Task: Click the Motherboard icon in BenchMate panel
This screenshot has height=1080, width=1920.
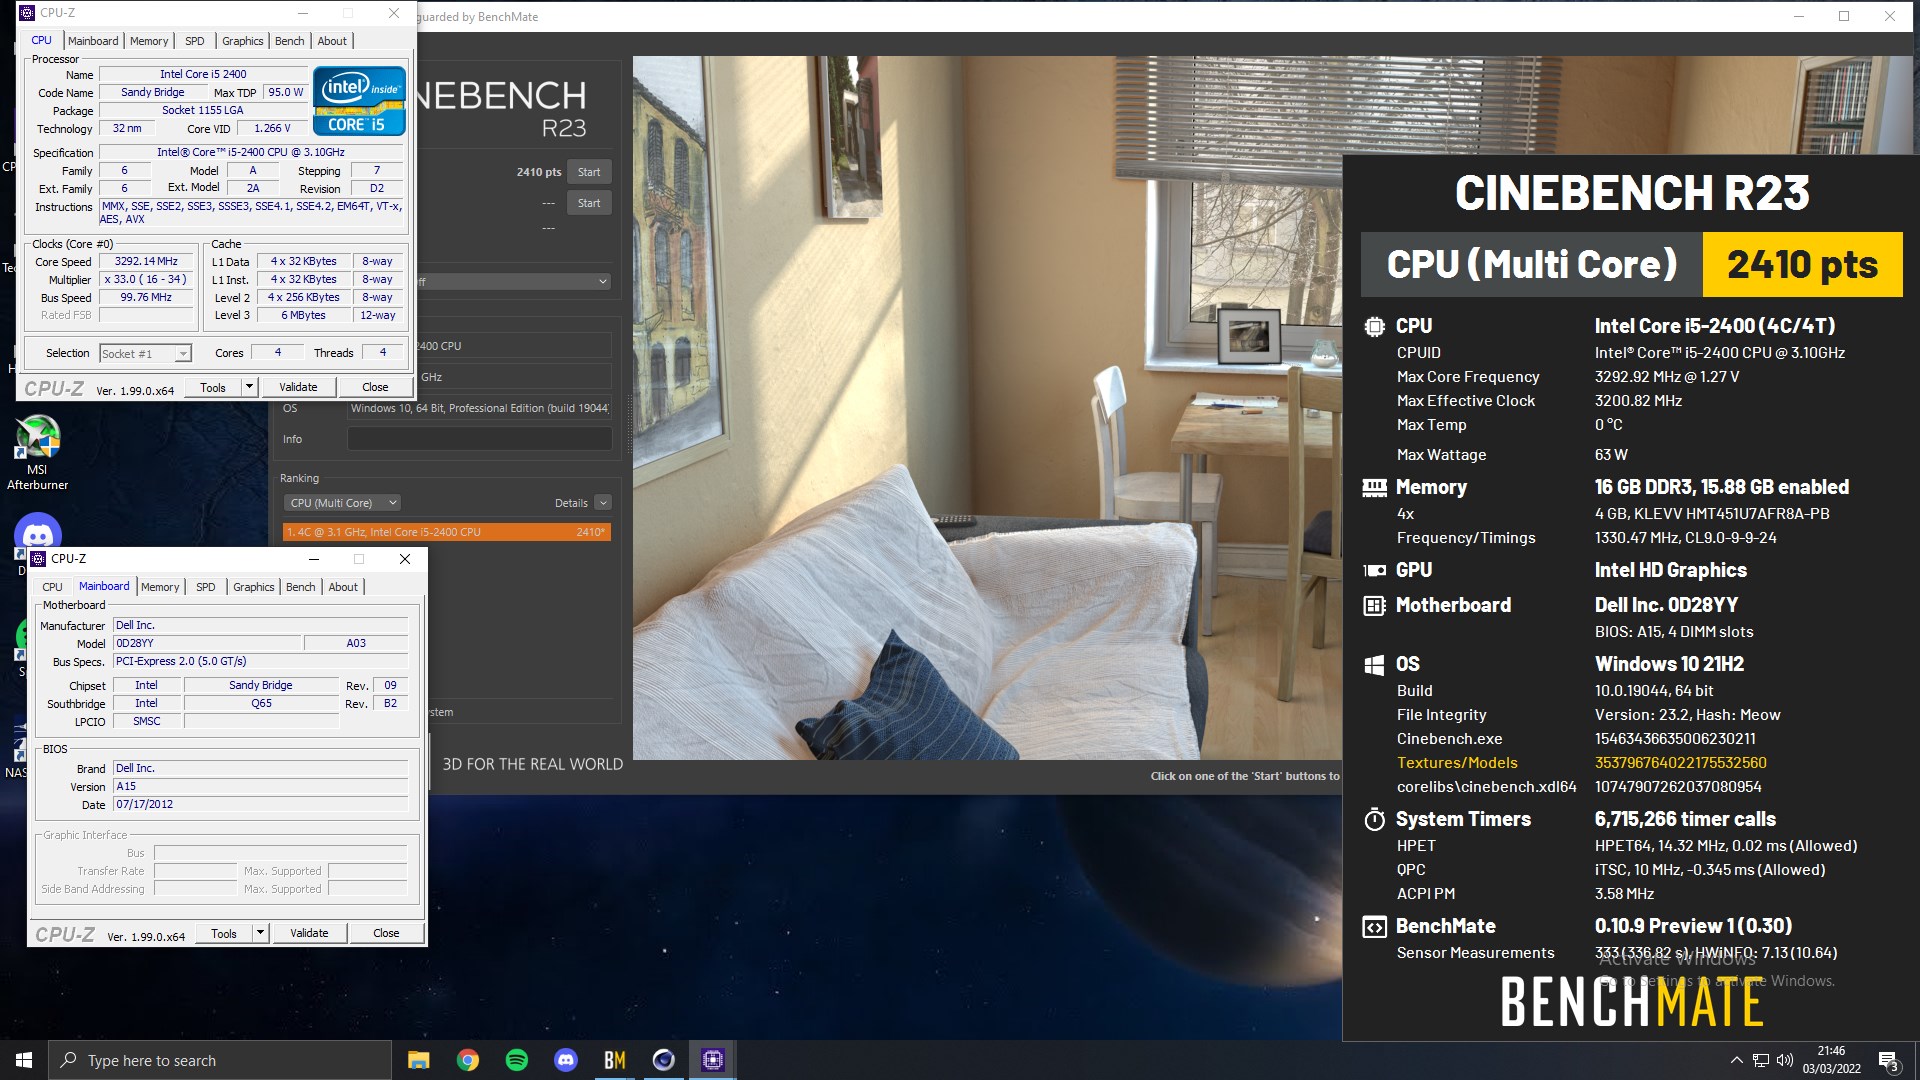Action: tap(1375, 605)
